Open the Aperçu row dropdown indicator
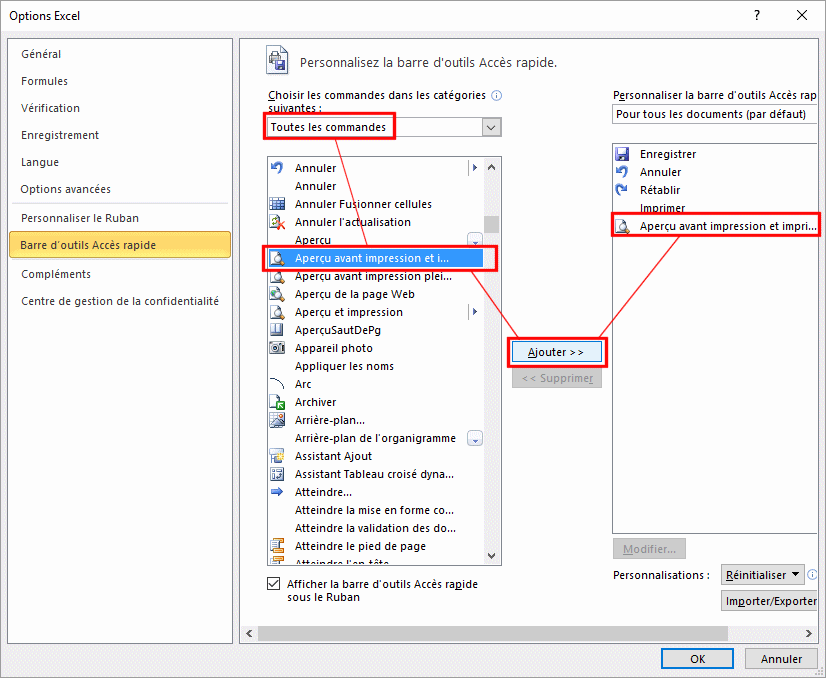The height and width of the screenshot is (678, 826). click(x=475, y=240)
